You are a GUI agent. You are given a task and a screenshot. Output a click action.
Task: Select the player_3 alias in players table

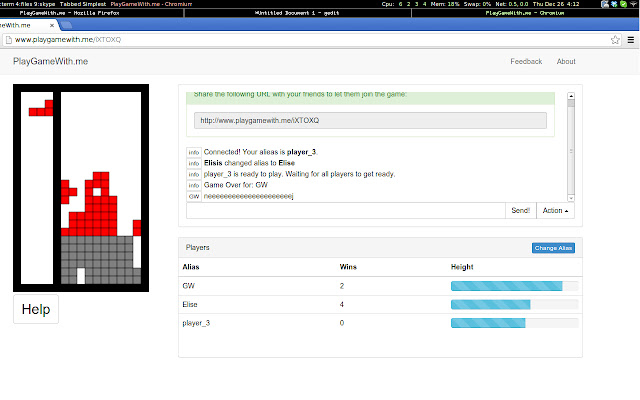coord(196,323)
